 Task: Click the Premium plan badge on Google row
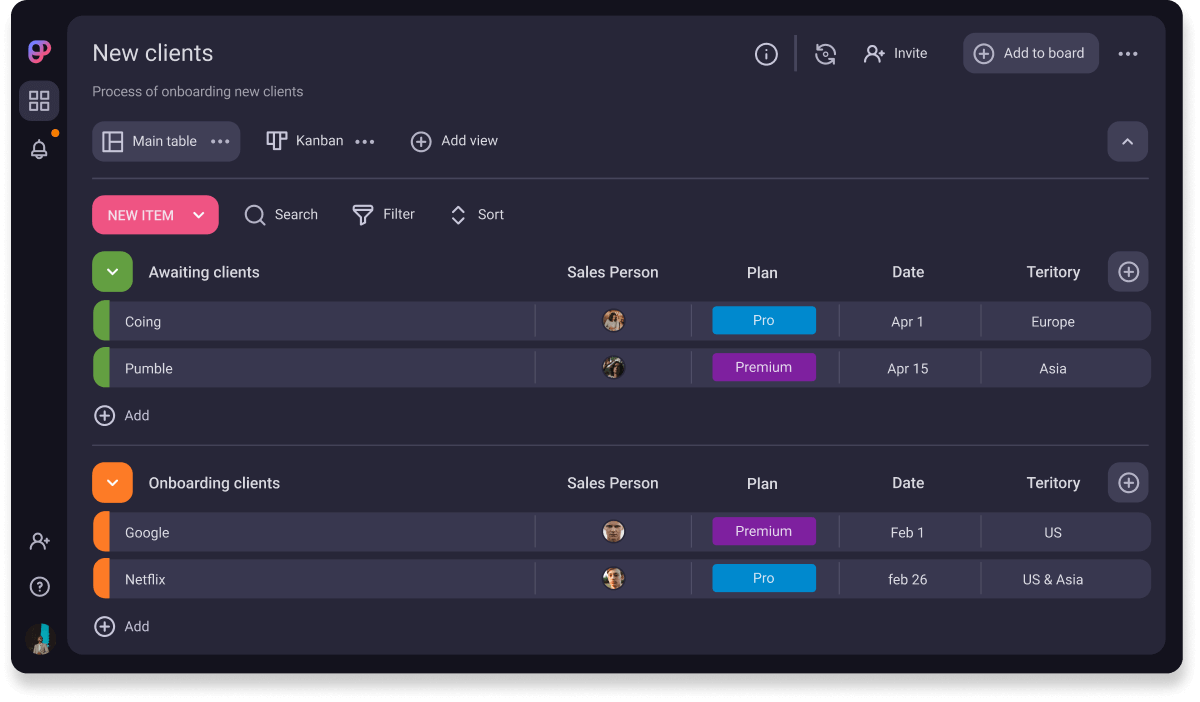coord(763,531)
